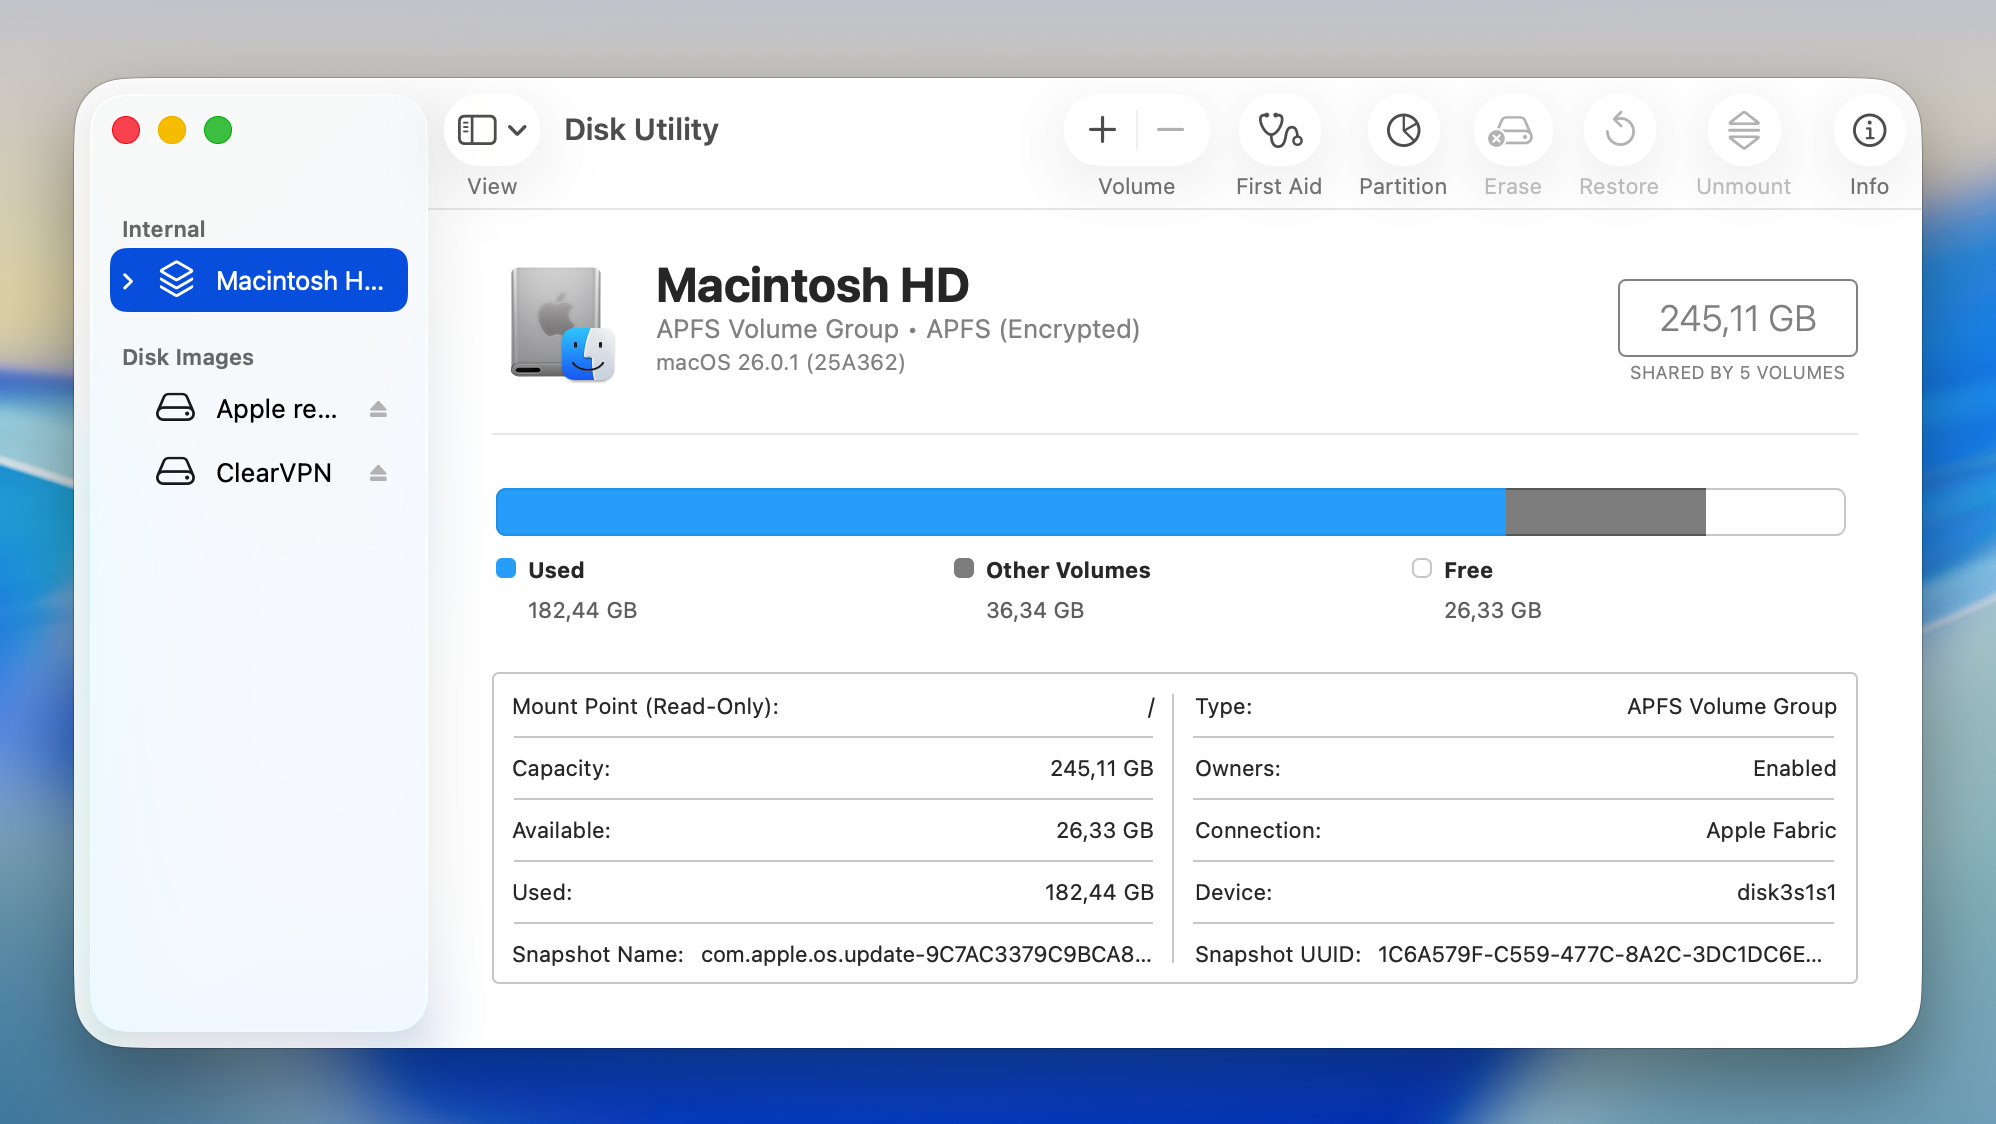This screenshot has width=1996, height=1124.
Task: Click the Capacity 245,11 GB table value
Action: pos(1102,768)
